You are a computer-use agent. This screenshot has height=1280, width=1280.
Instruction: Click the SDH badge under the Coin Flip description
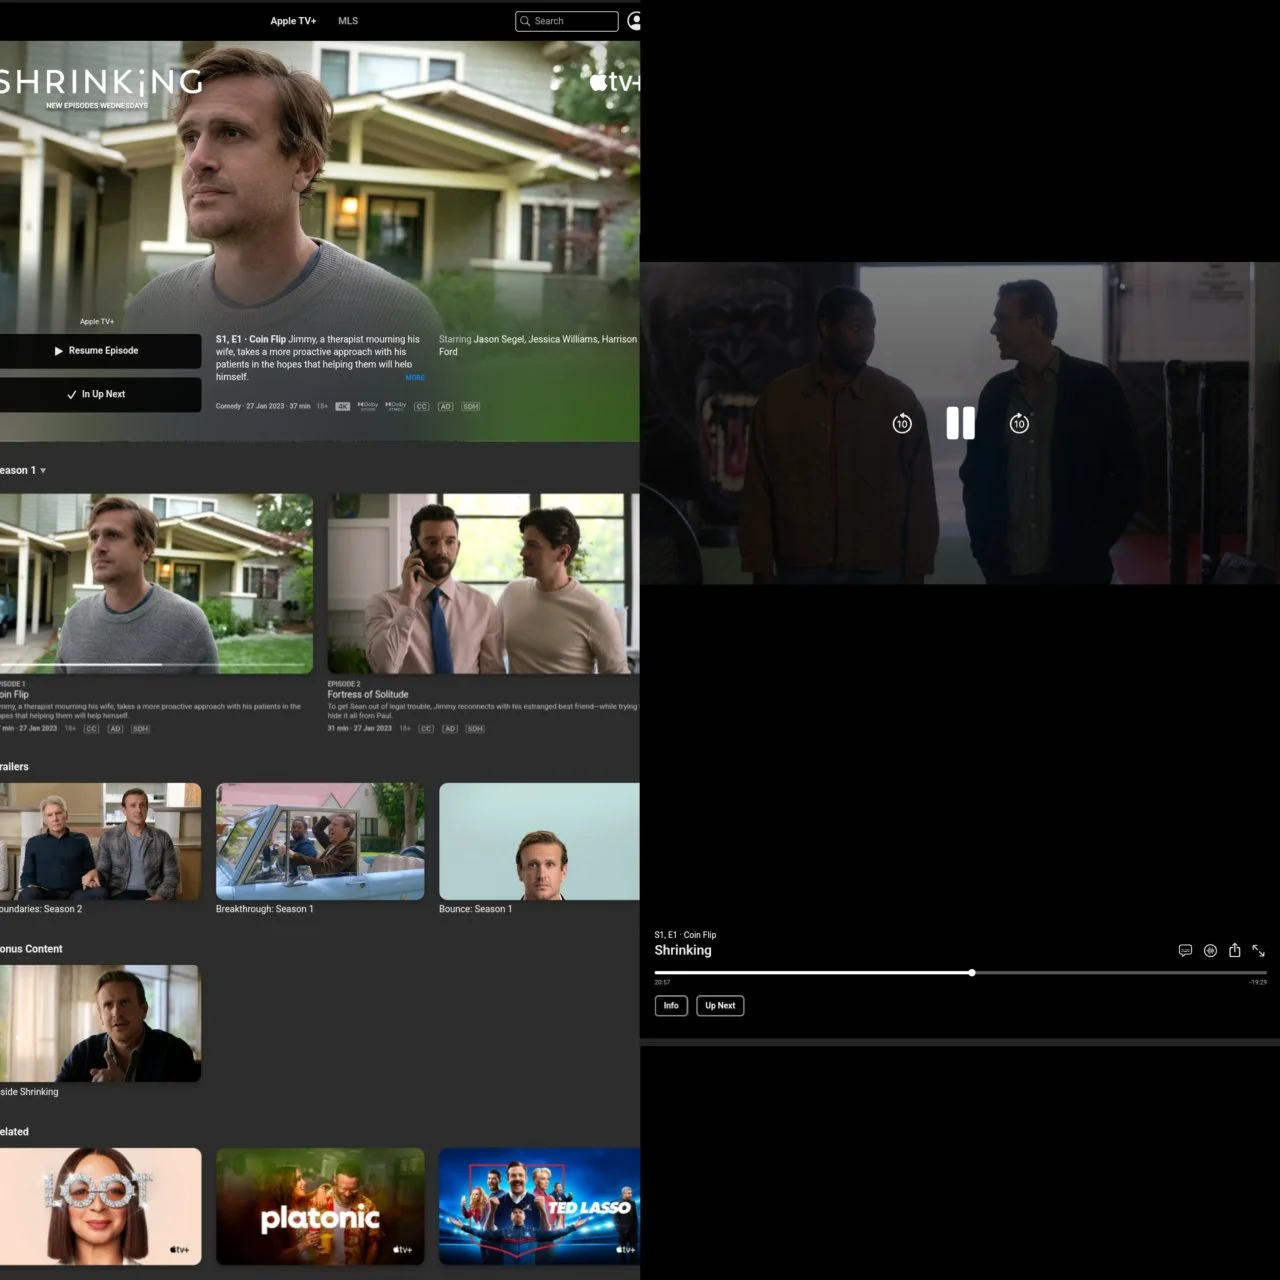coord(140,729)
